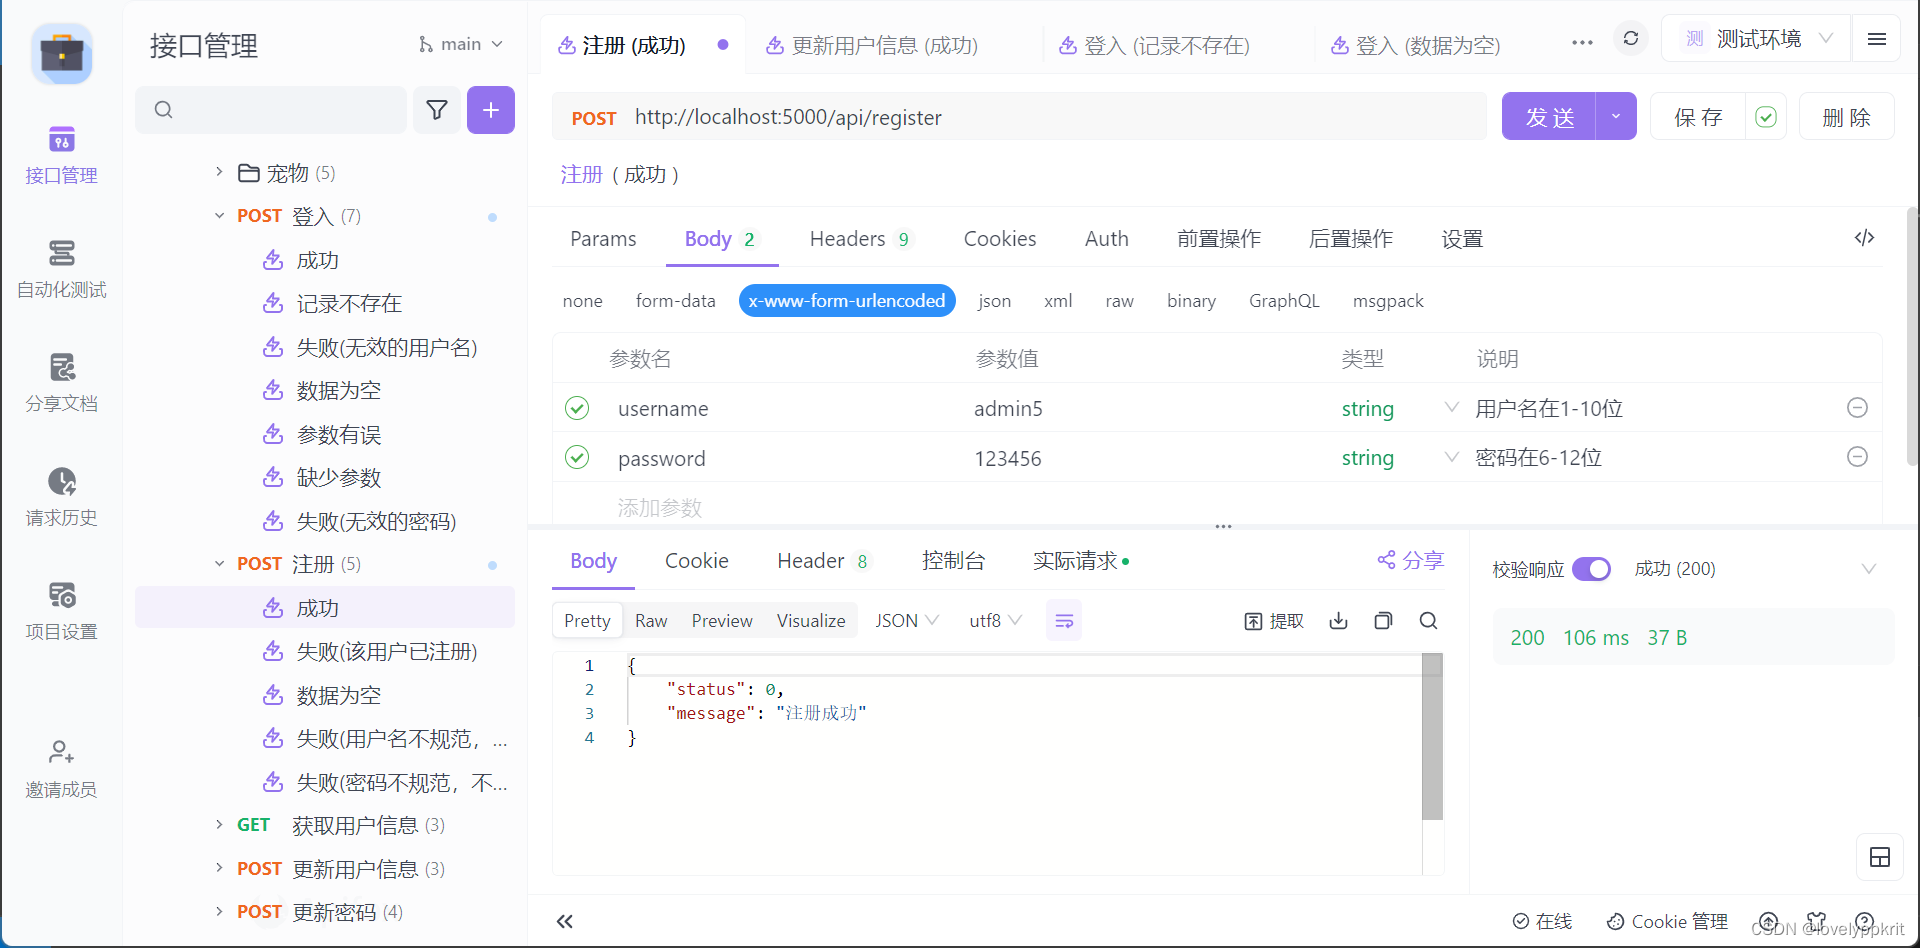Switch to the Headers tab
1920x948 pixels.
tap(847, 239)
